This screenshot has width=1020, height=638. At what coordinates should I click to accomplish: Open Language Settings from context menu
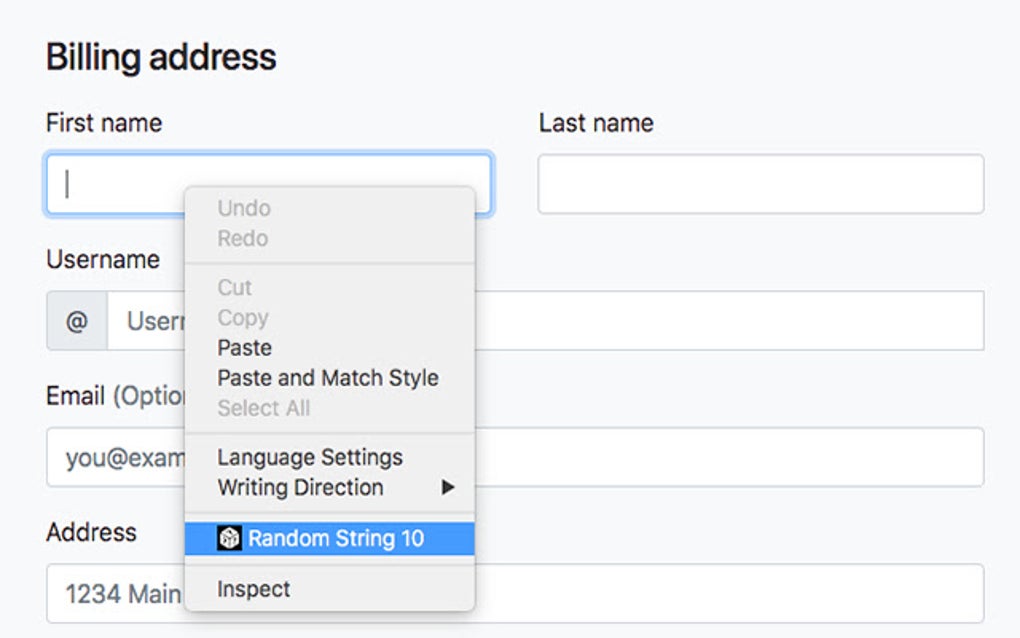pos(310,457)
